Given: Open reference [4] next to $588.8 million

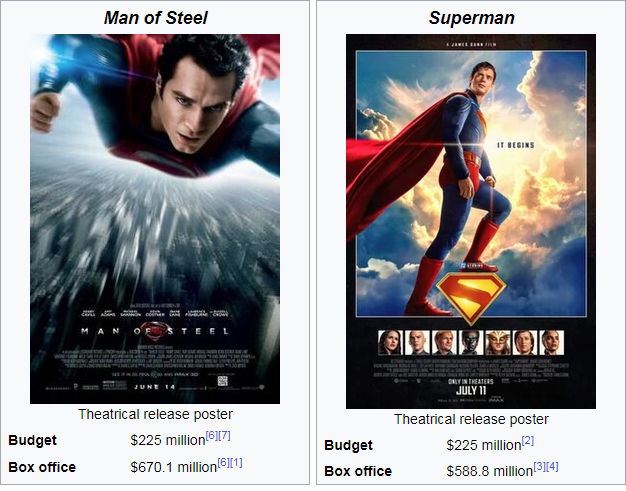Looking at the screenshot, I should coord(552,467).
